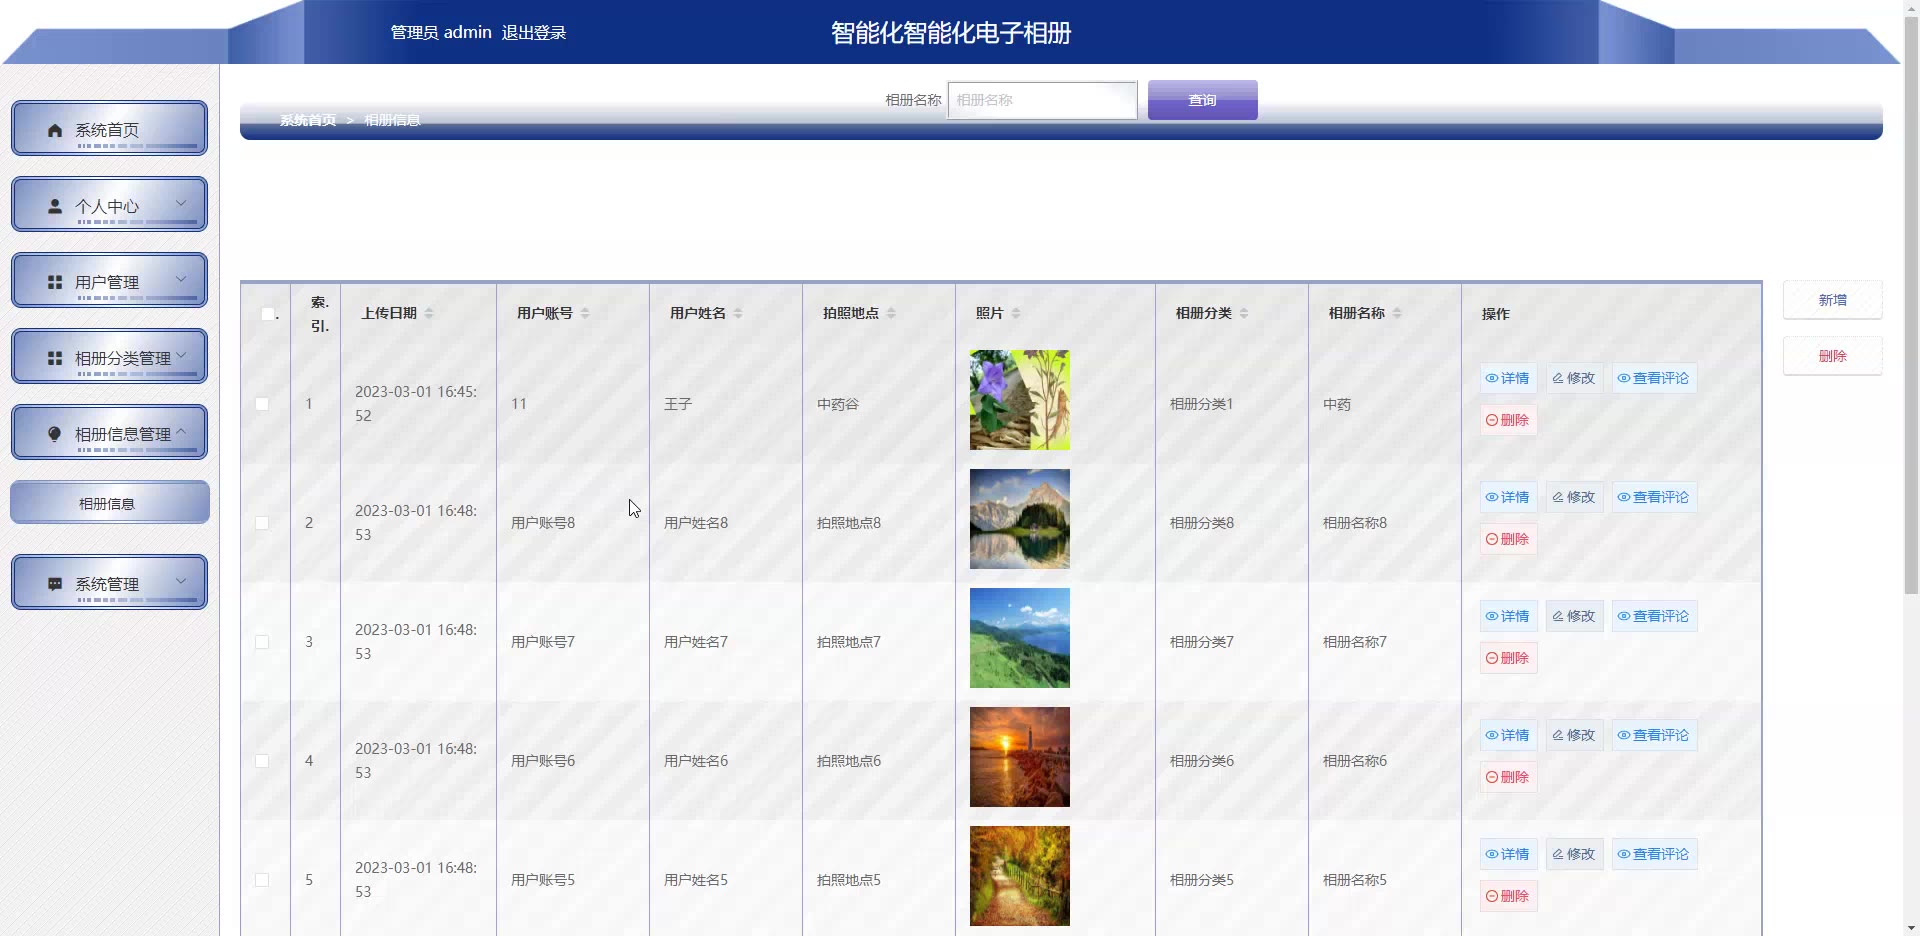Sort by 相册分类 column arrows
The width and height of the screenshot is (1920, 936).
[x=1244, y=313]
